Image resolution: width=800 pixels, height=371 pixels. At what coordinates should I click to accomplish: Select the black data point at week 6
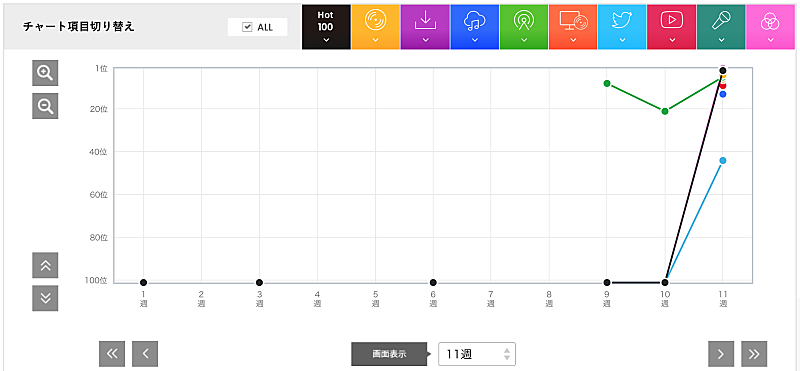tap(433, 282)
